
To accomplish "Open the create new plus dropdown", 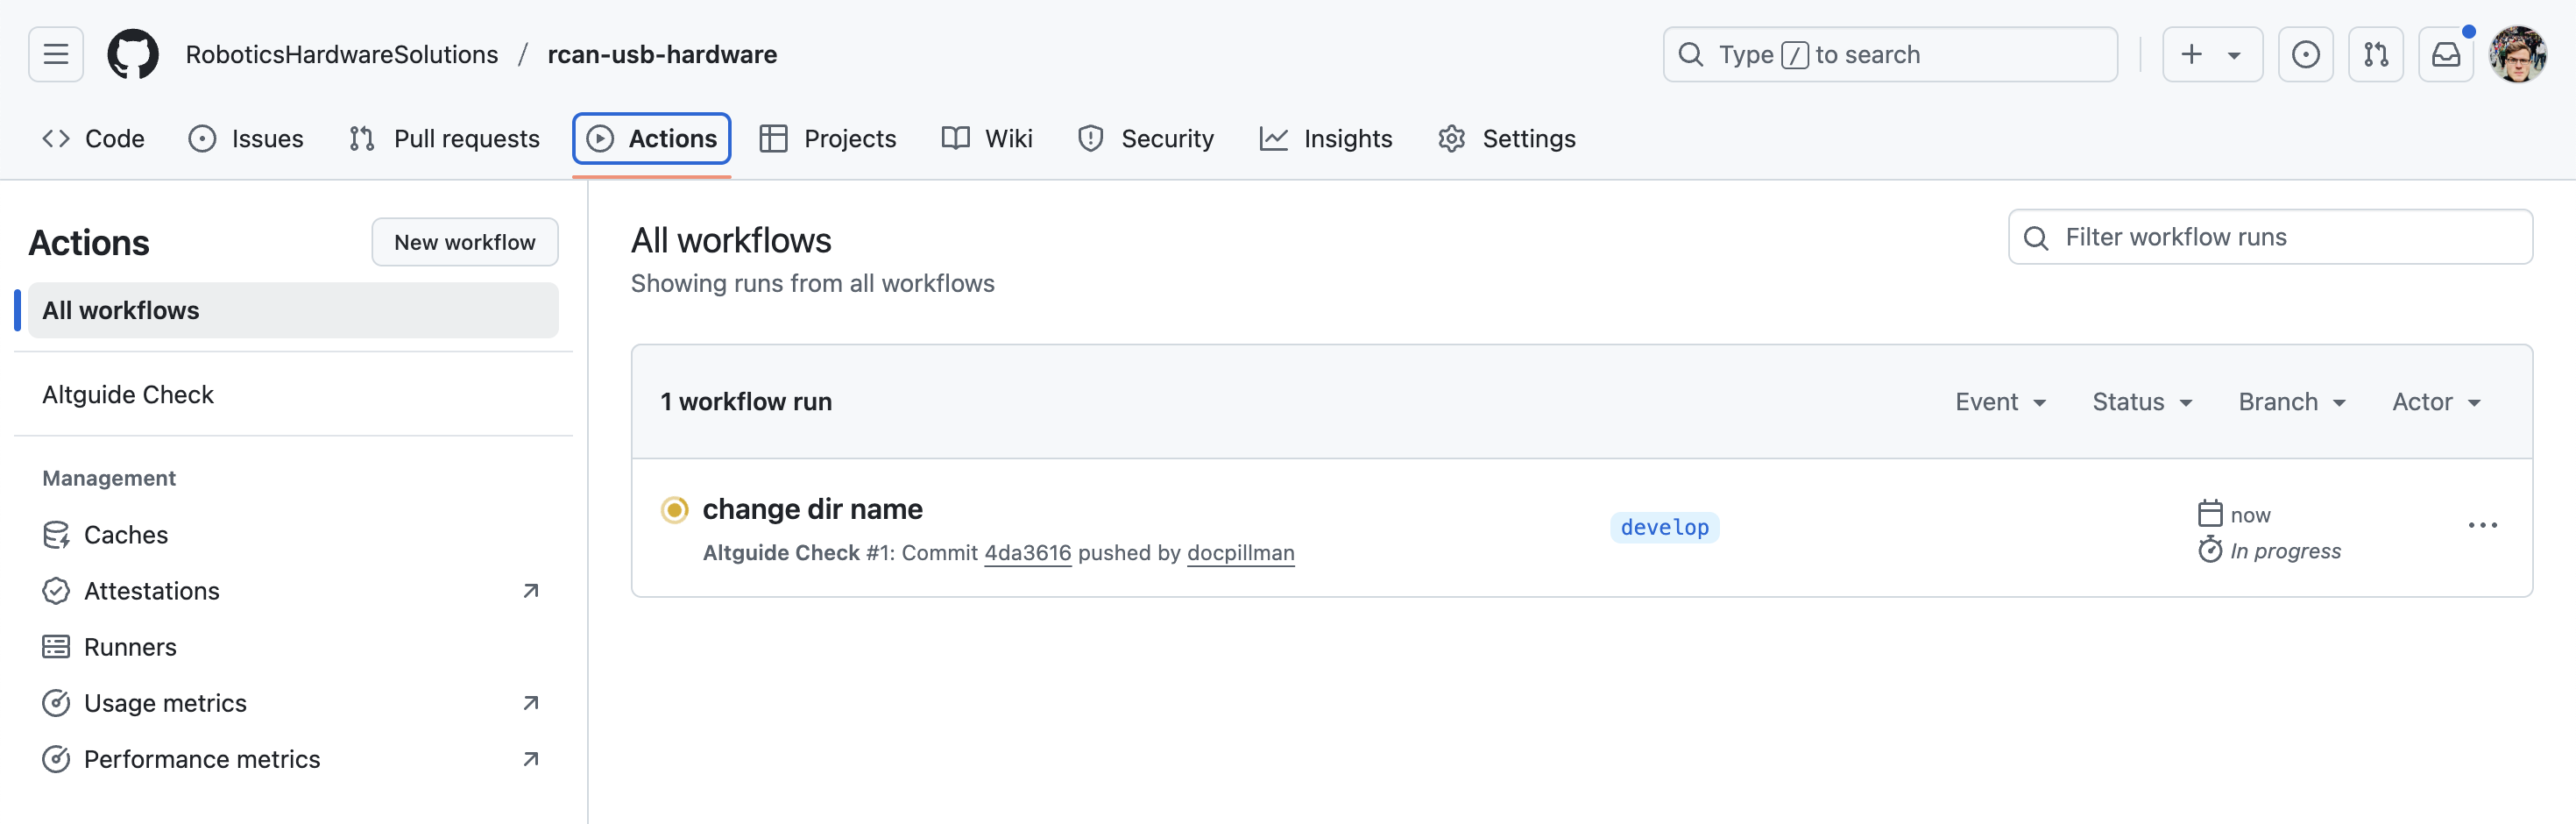I will click(2211, 54).
